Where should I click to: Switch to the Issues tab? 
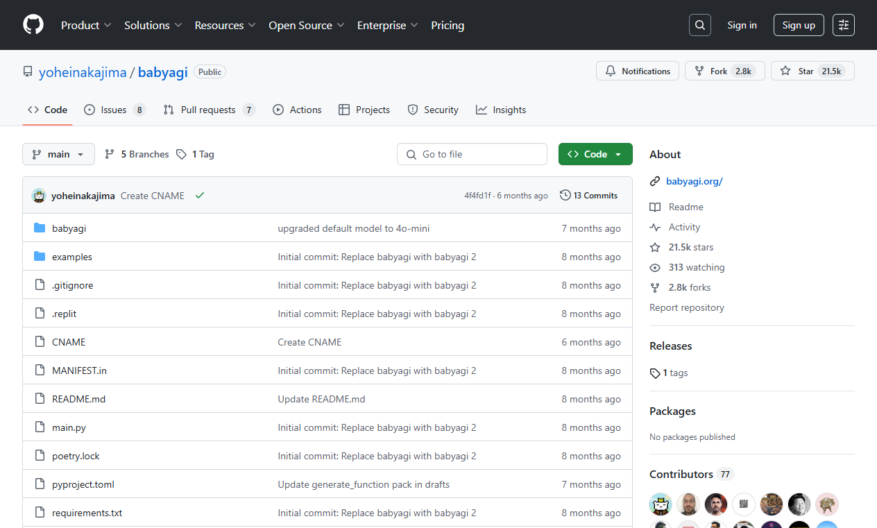click(x=115, y=110)
